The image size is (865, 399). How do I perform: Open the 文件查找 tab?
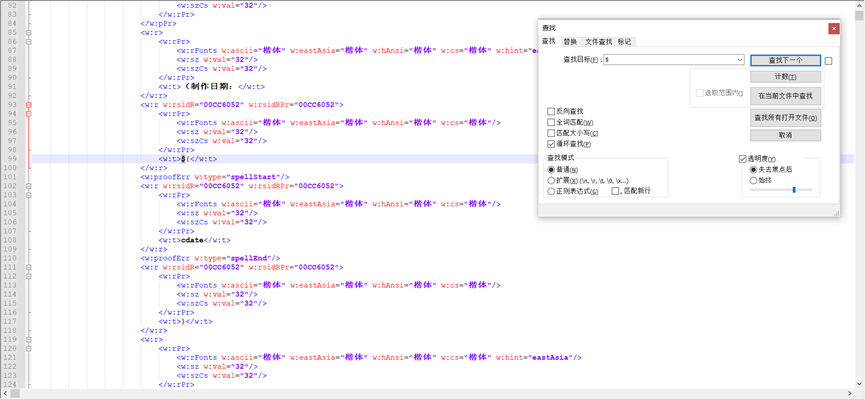click(599, 42)
